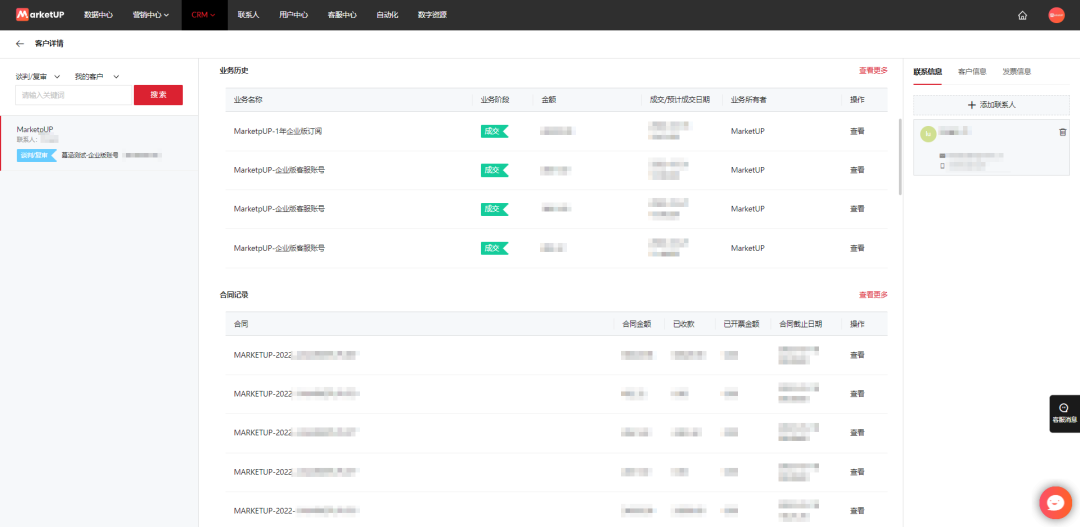Click the 成交/预计成交日期 column header
The height and width of the screenshot is (527, 1080).
pos(679,100)
